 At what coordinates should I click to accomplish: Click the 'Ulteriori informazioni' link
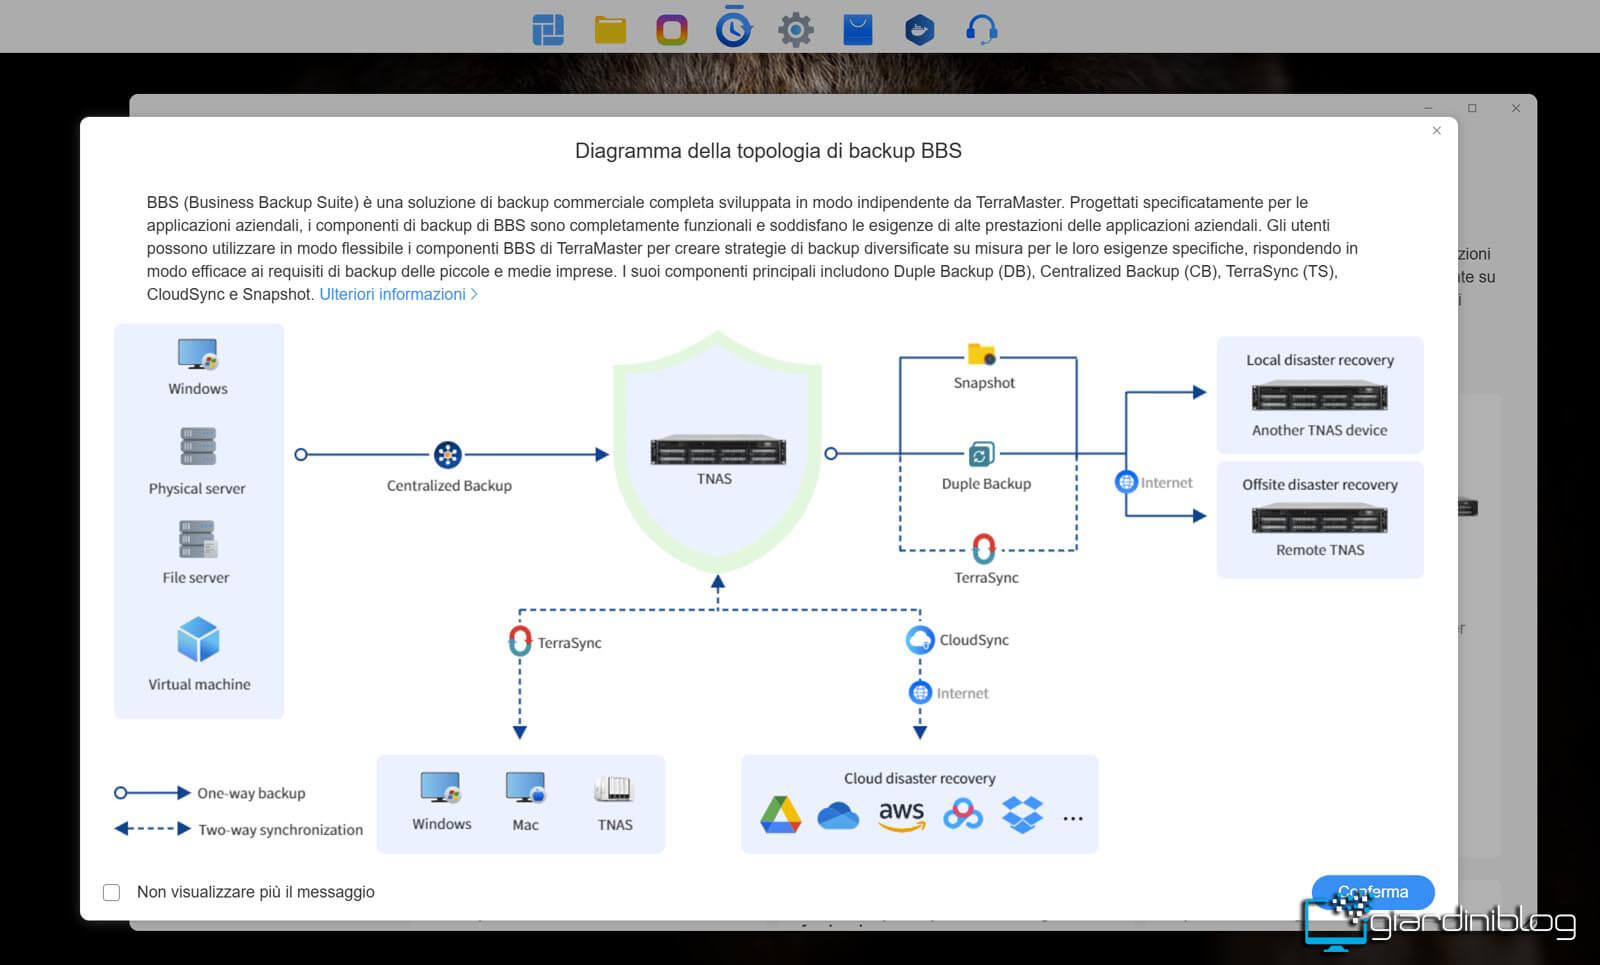tap(398, 294)
